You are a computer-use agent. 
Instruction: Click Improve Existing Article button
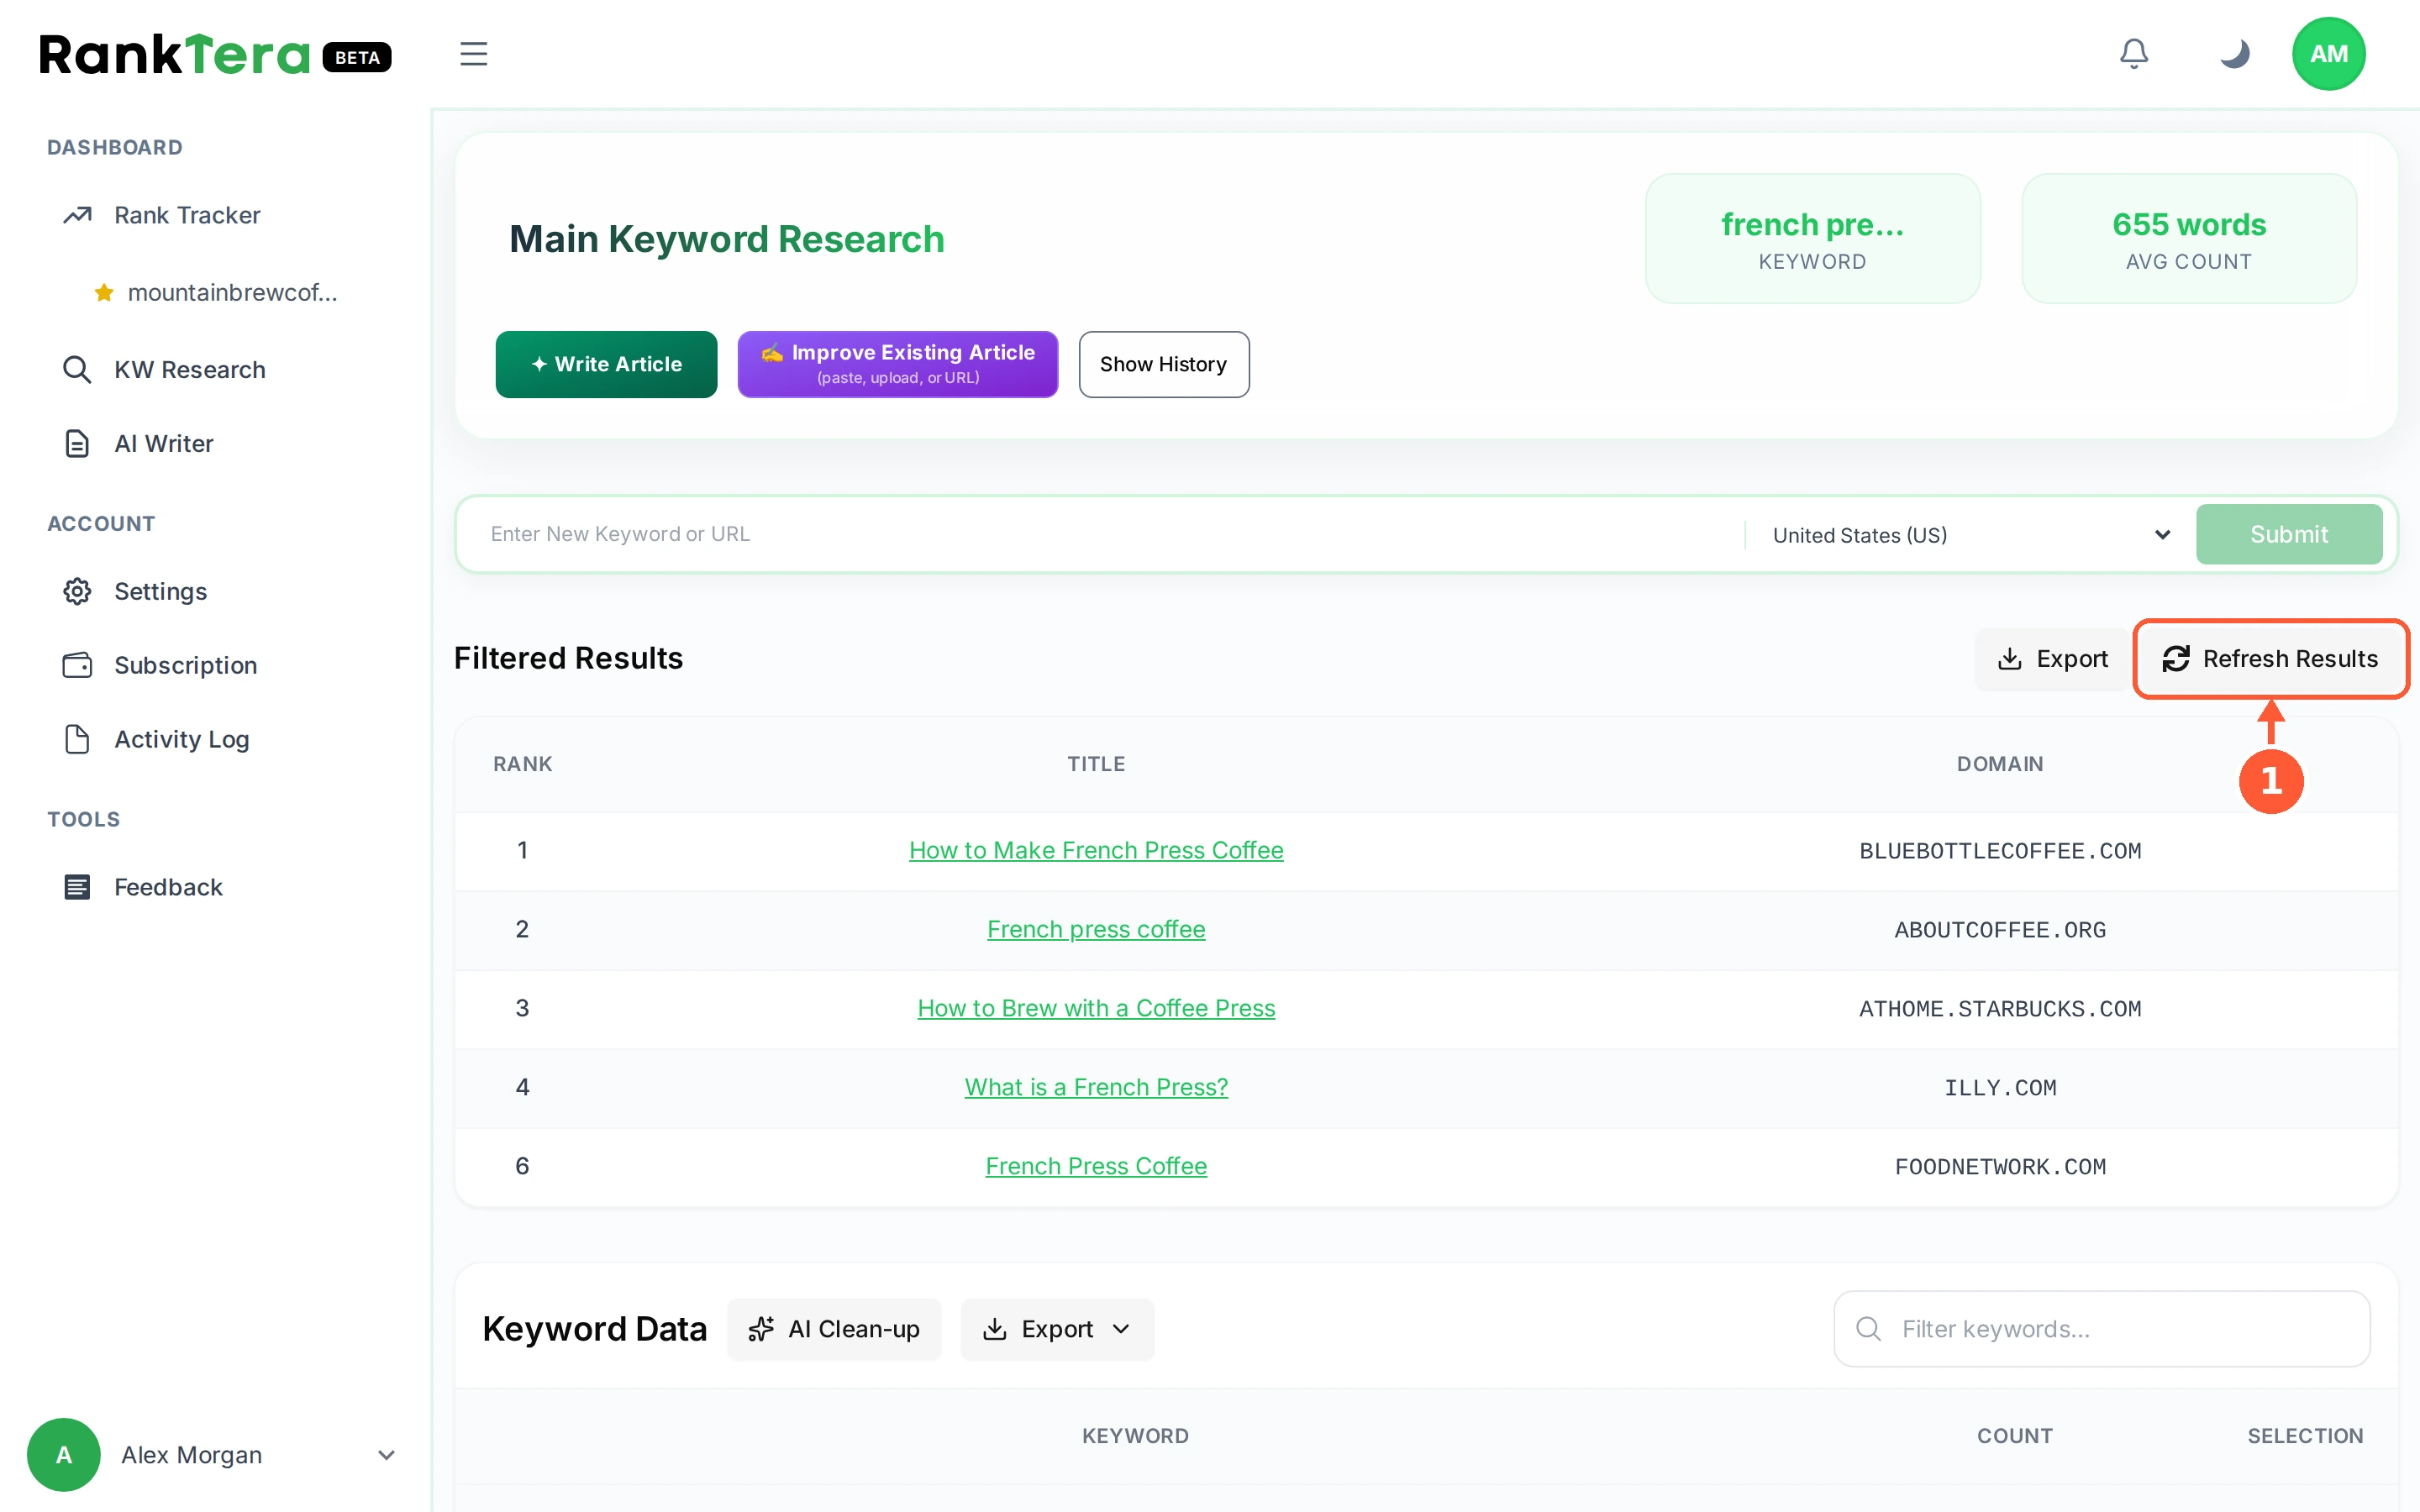click(898, 364)
